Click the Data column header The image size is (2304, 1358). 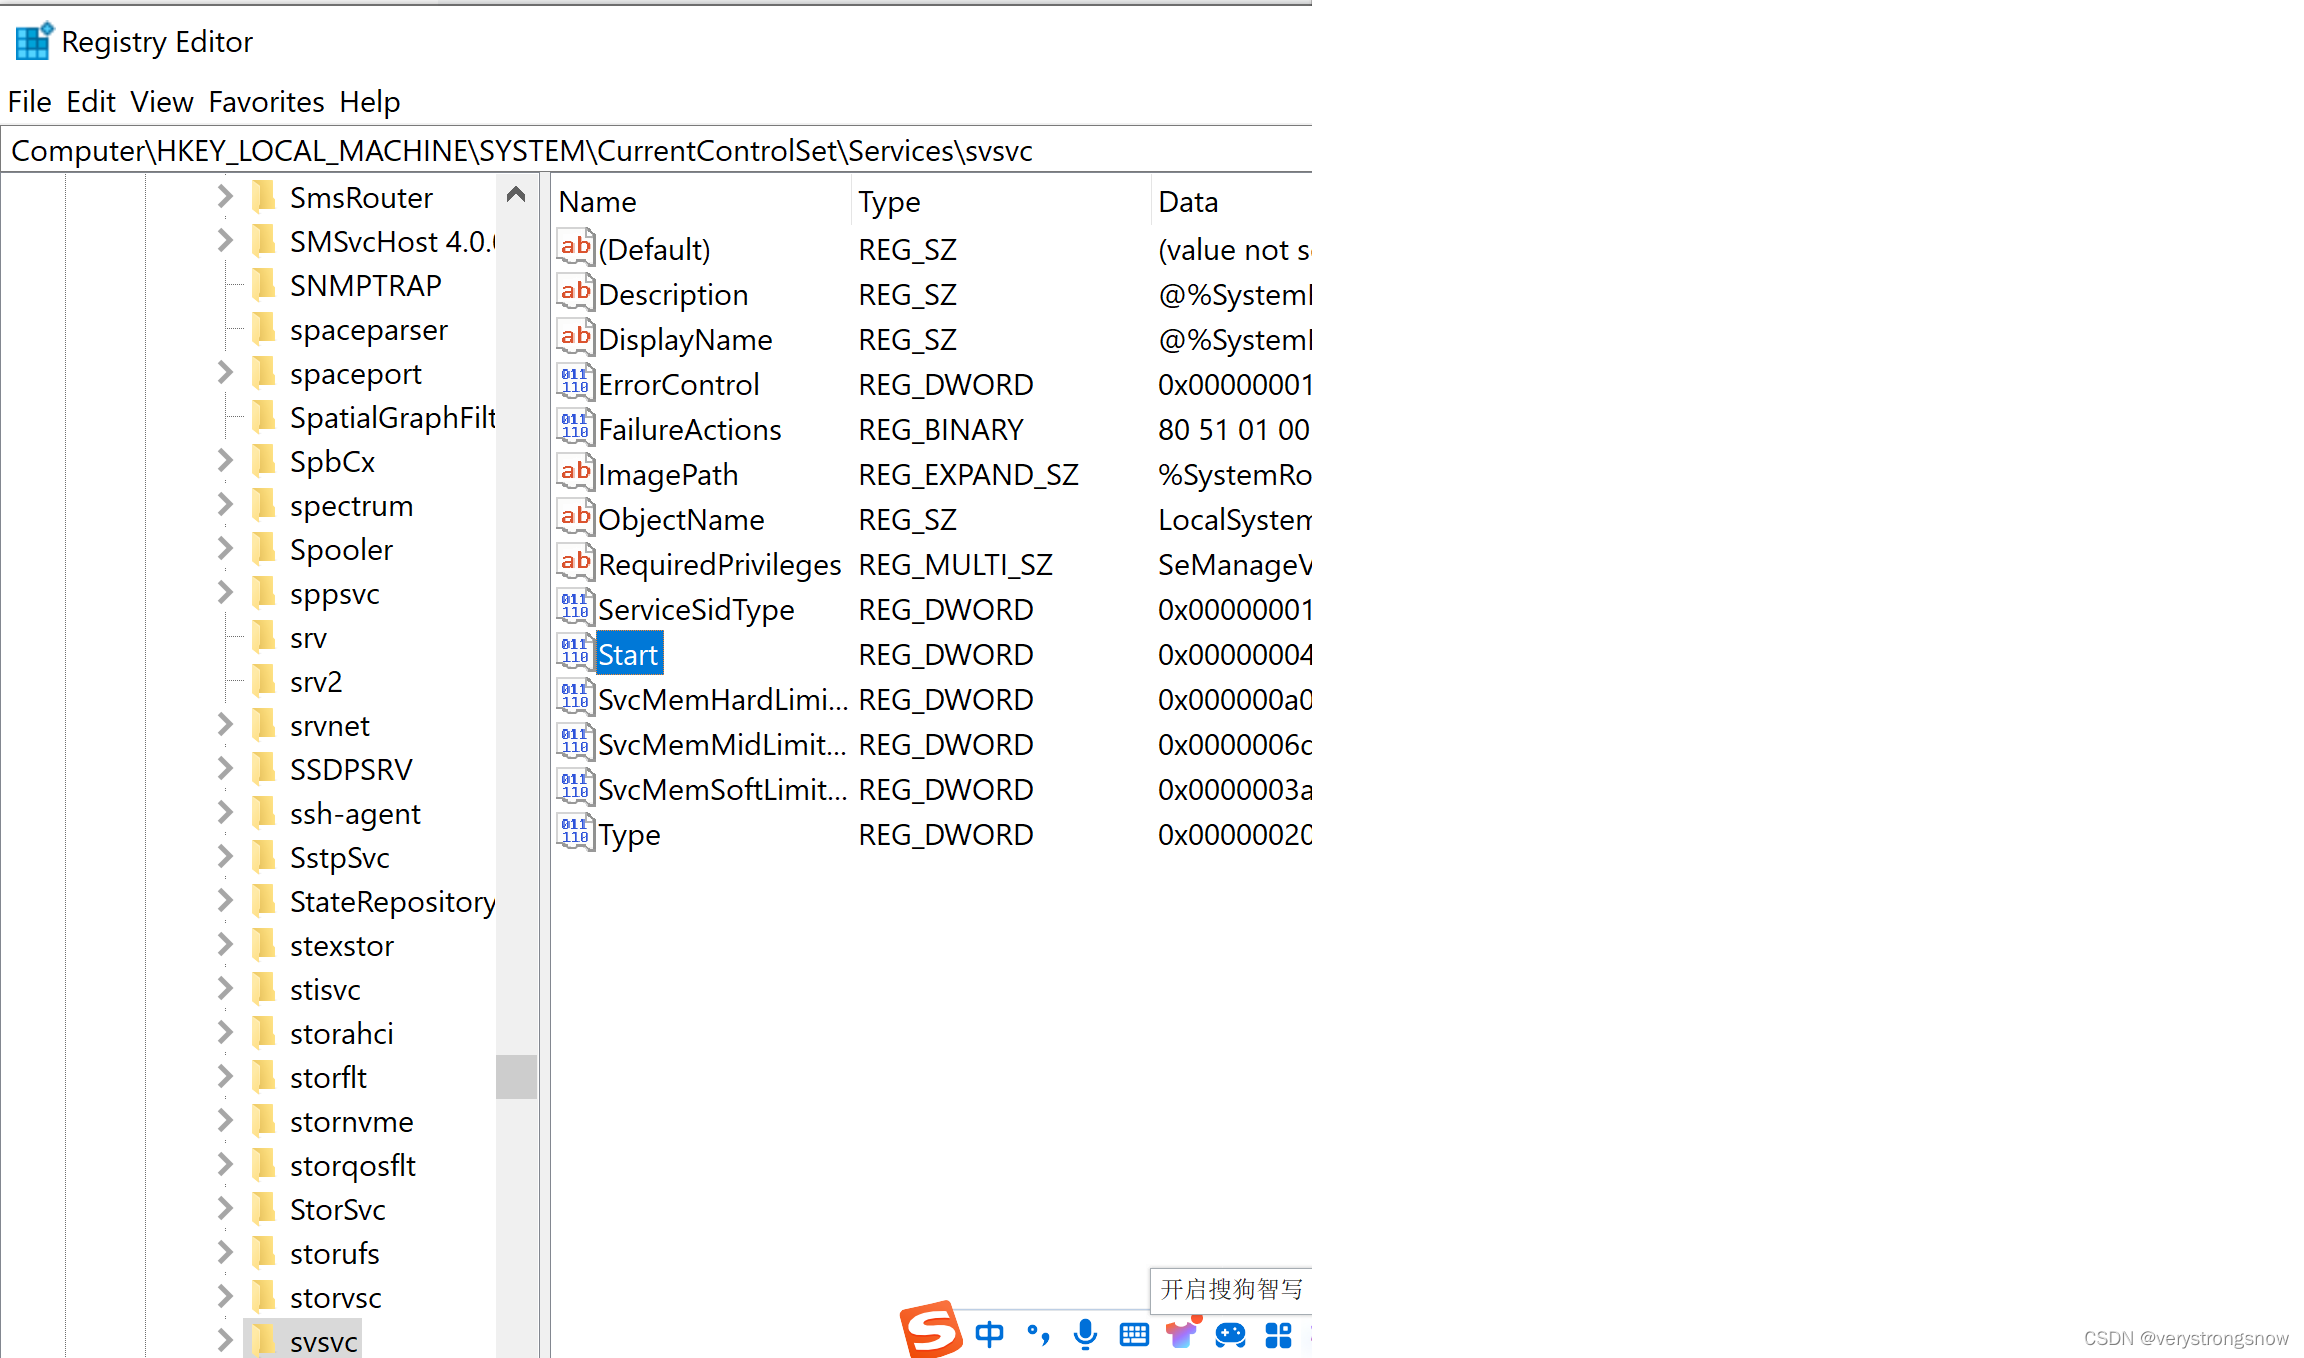point(1188,202)
